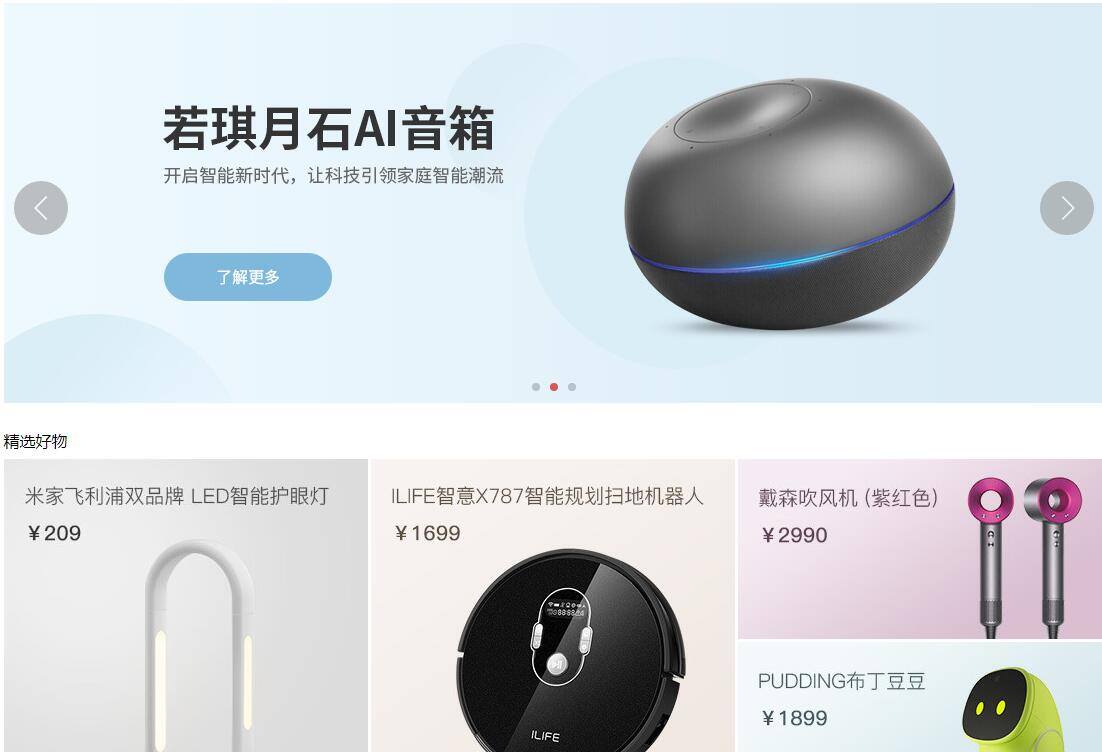Click the ¥2990 price label

click(794, 536)
